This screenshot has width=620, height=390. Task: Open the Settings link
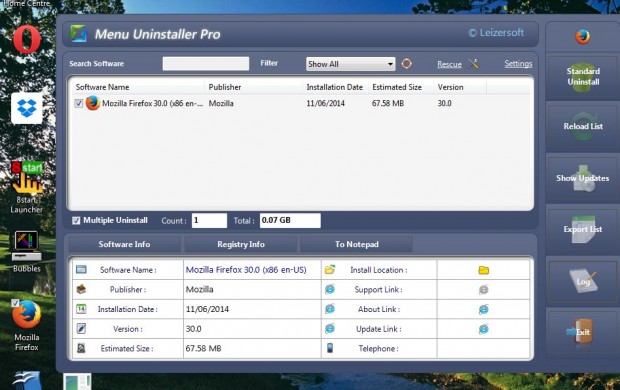tap(518, 63)
